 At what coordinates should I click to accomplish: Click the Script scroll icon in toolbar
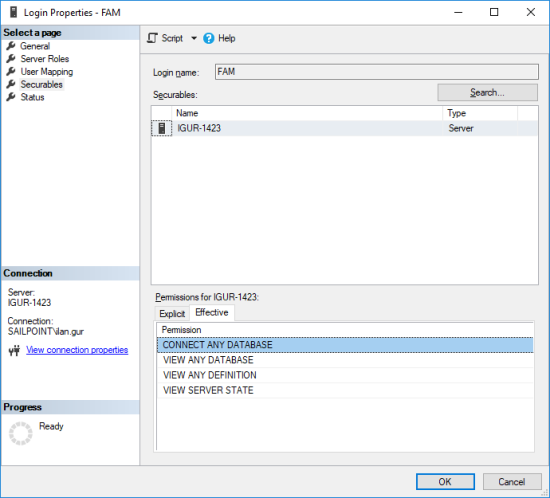(153, 38)
